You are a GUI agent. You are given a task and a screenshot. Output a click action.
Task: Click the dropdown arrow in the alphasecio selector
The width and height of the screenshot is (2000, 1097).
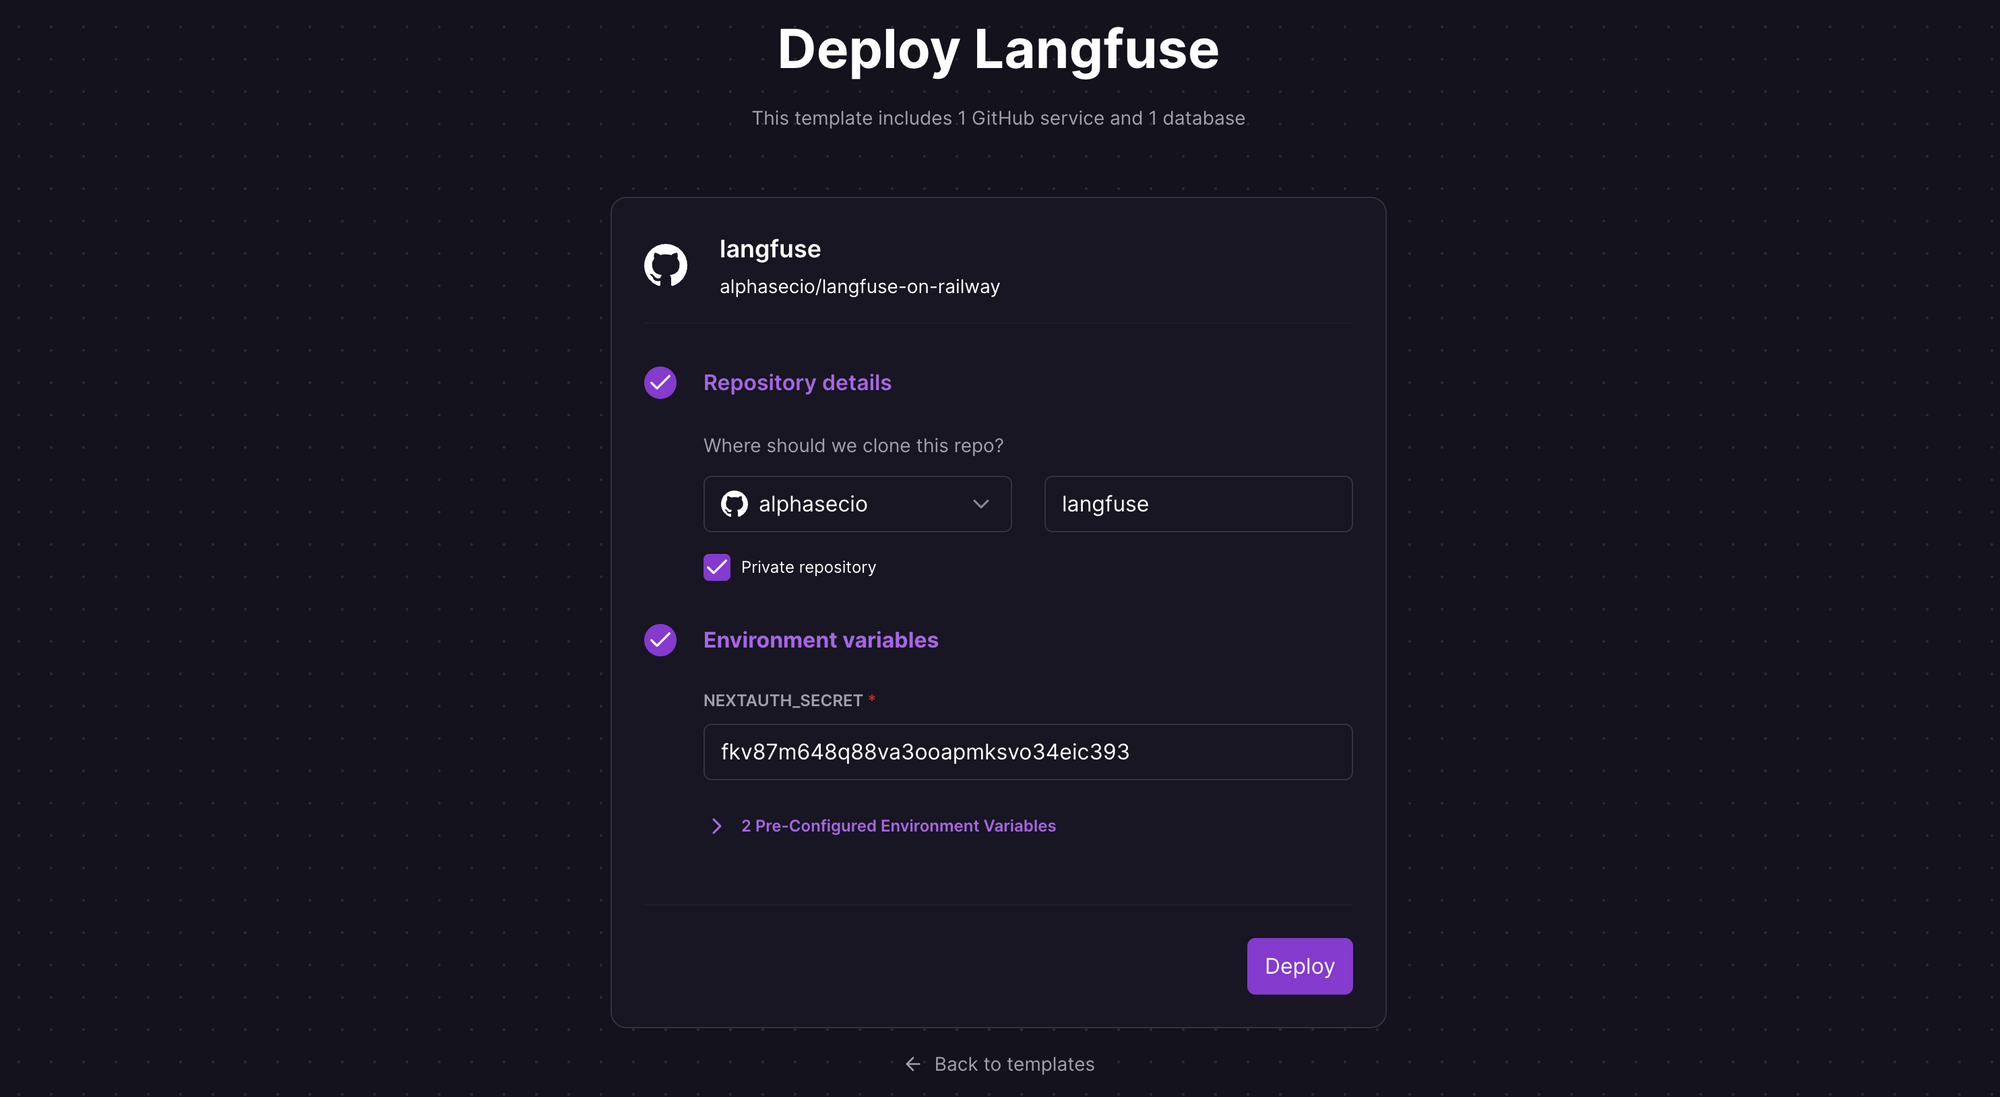981,504
